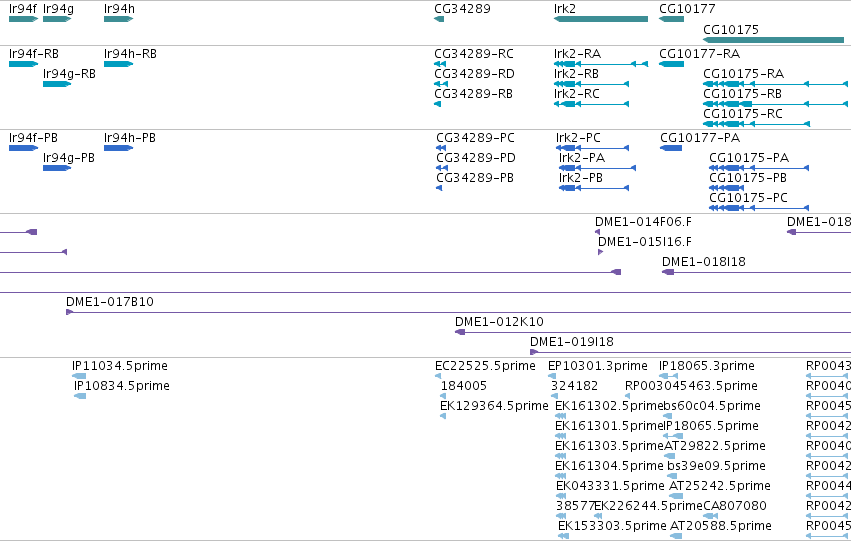Select the Ir94f gene feature
The image size is (851, 541).
[23, 19]
